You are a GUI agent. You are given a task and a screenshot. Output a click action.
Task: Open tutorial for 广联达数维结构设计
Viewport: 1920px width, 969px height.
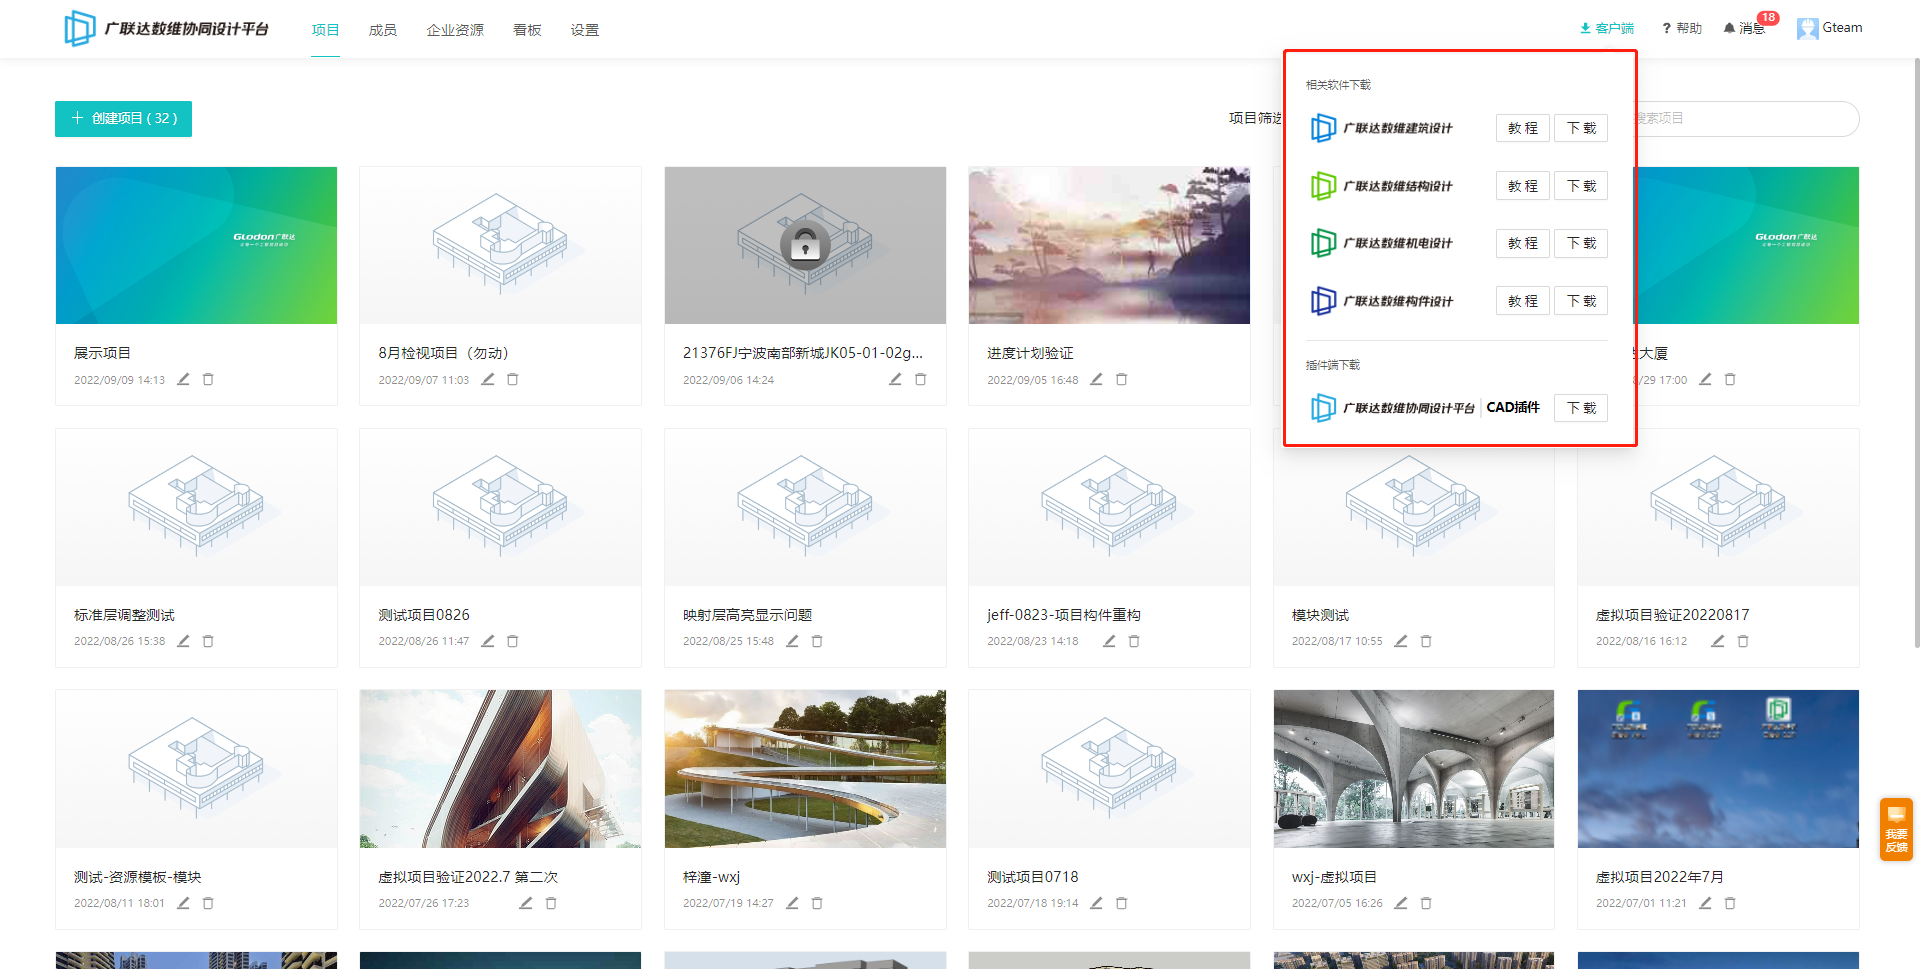(x=1523, y=186)
